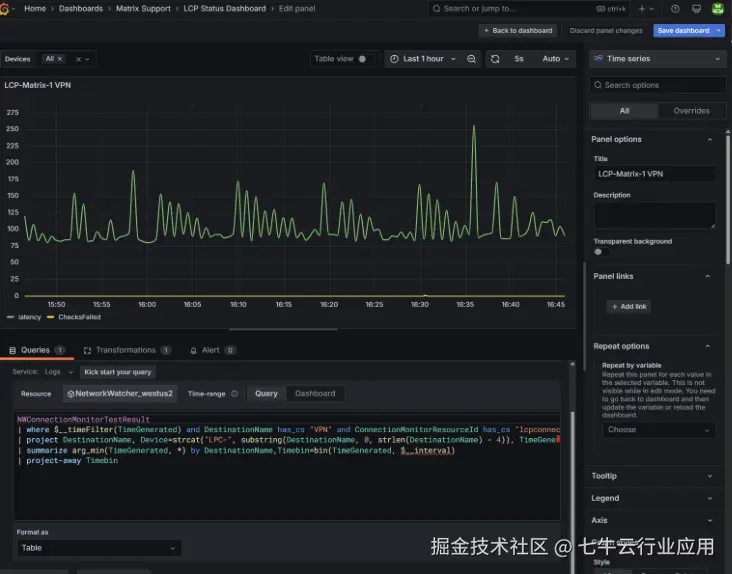Open the help question-mark icon
Screen dimensions: 732x574
tap(675, 8)
